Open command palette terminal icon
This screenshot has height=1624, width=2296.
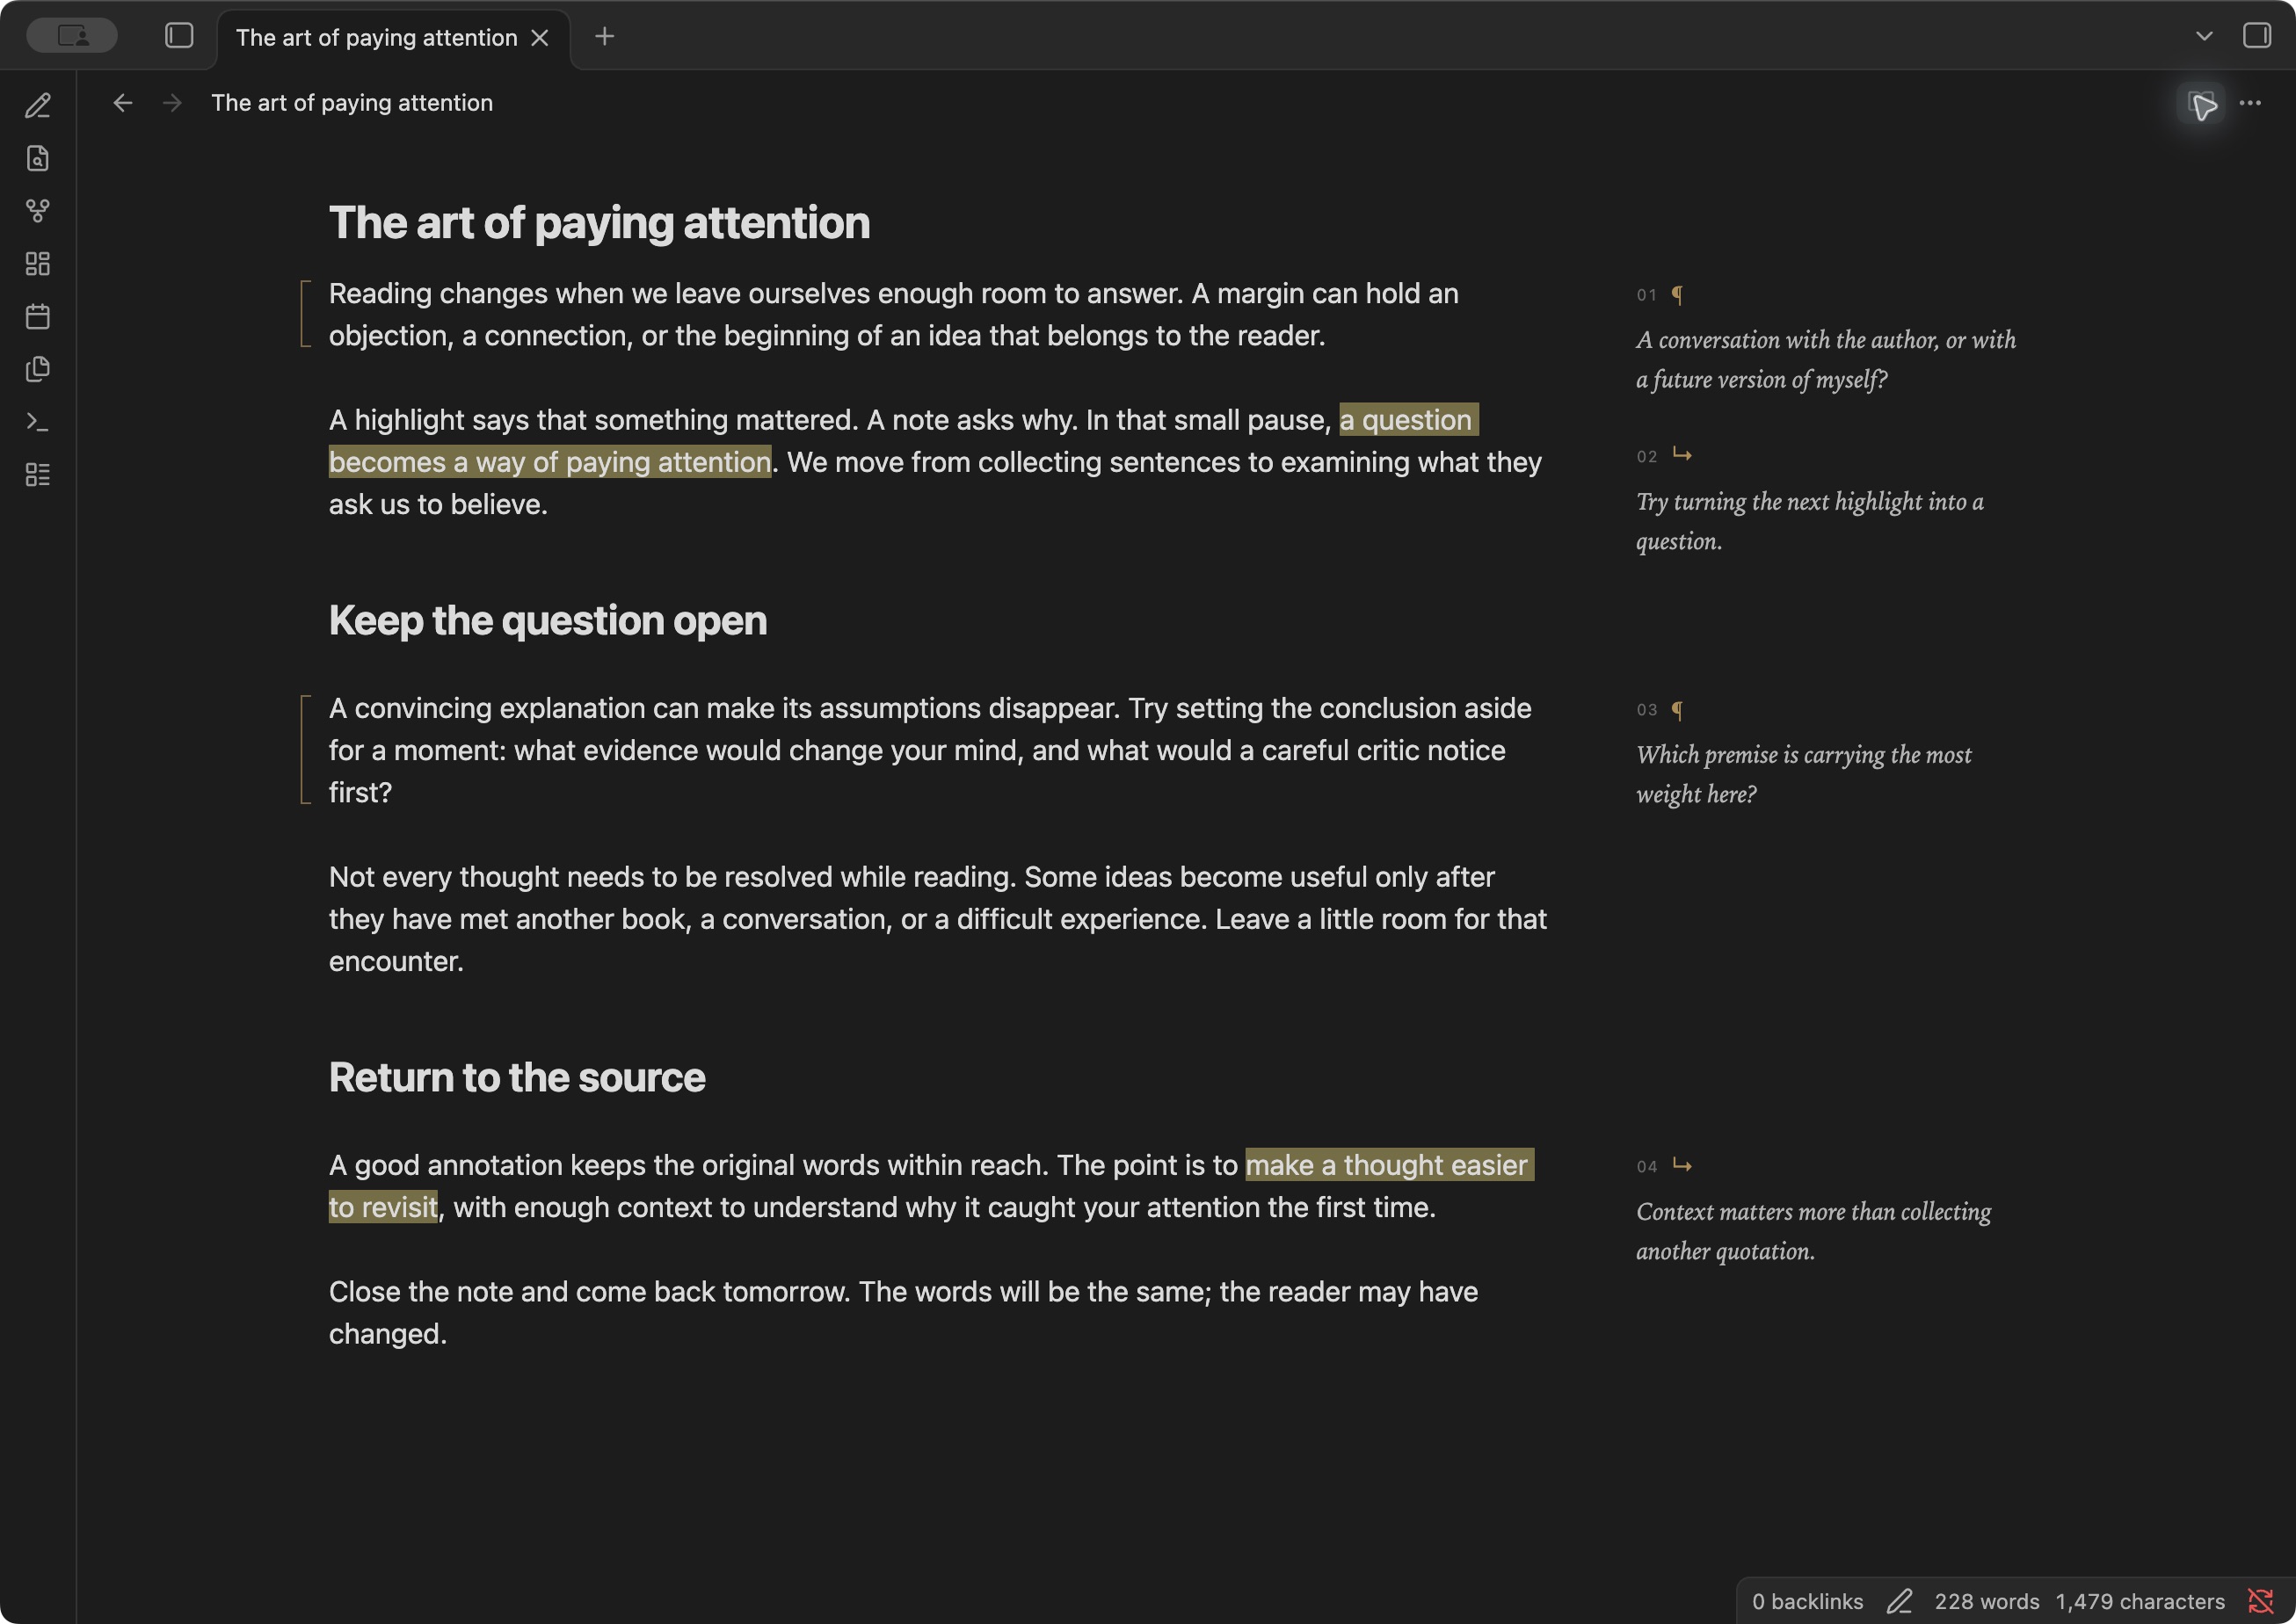pyautogui.click(x=38, y=422)
